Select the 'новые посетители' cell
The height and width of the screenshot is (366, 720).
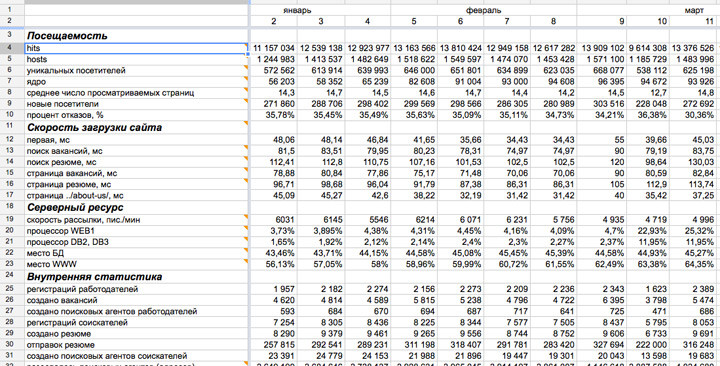[136, 104]
